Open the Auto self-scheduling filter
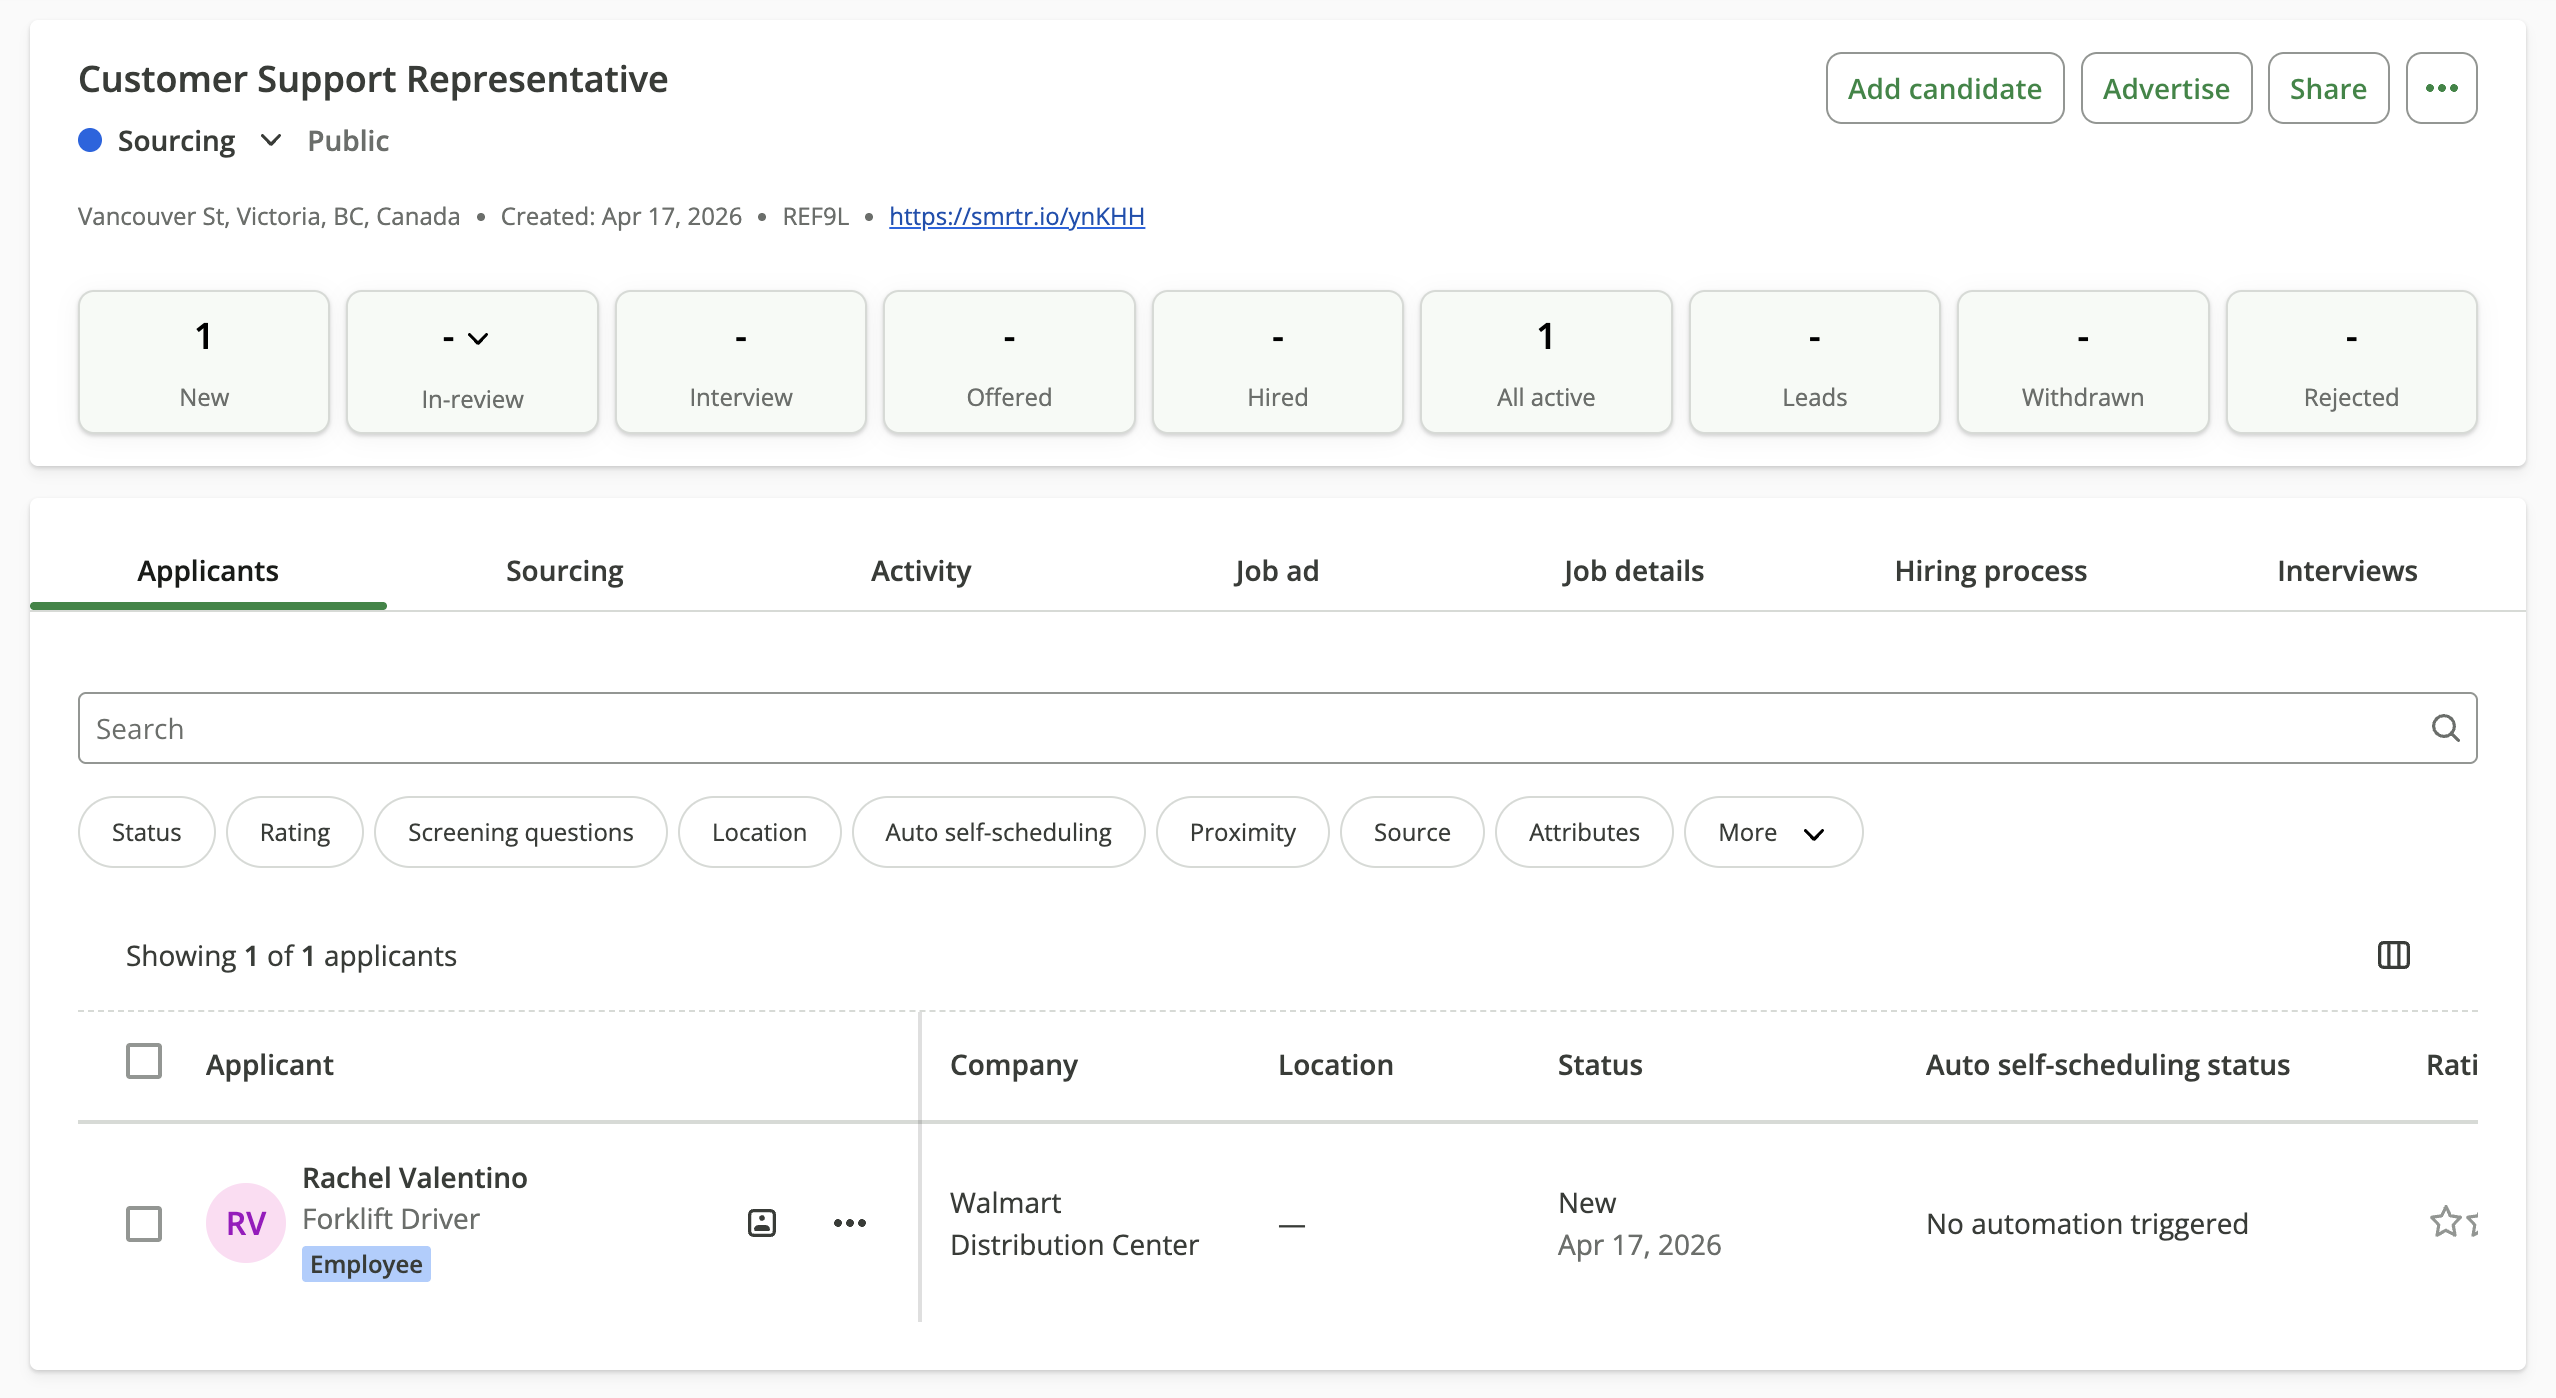This screenshot has width=2556, height=1398. tap(998, 832)
